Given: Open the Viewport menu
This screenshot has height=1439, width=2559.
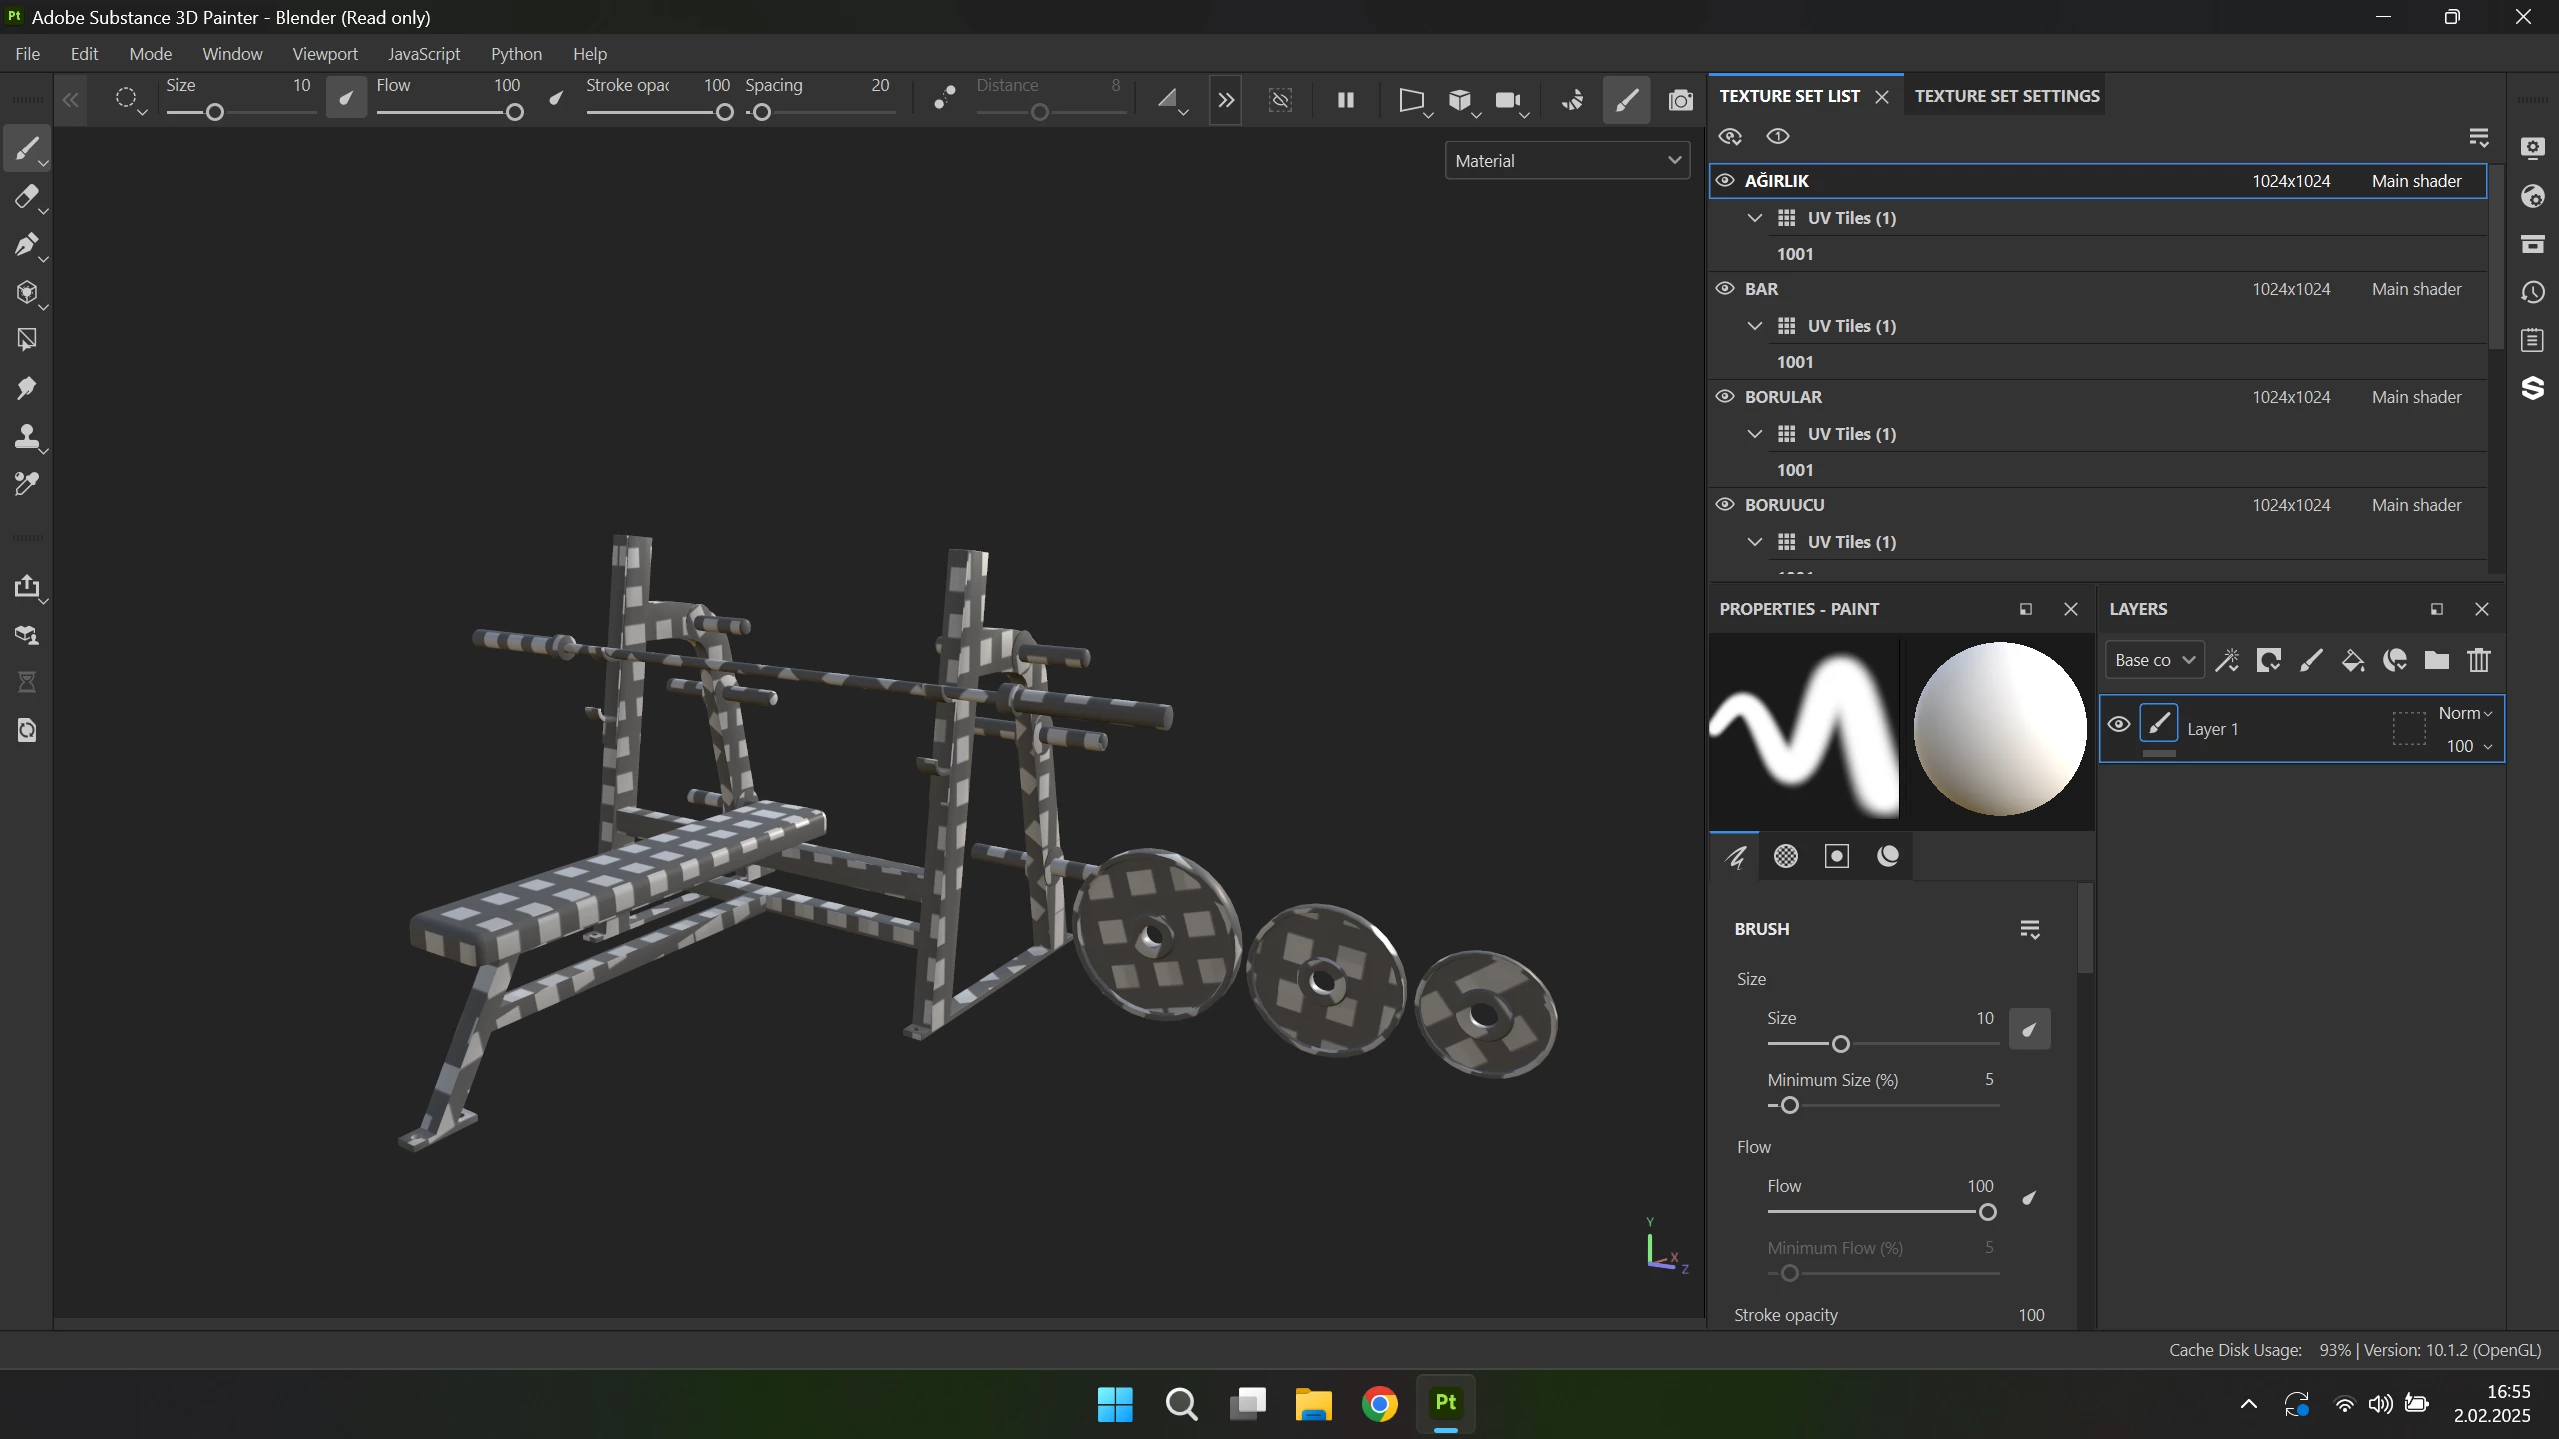Looking at the screenshot, I should pyautogui.click(x=324, y=54).
